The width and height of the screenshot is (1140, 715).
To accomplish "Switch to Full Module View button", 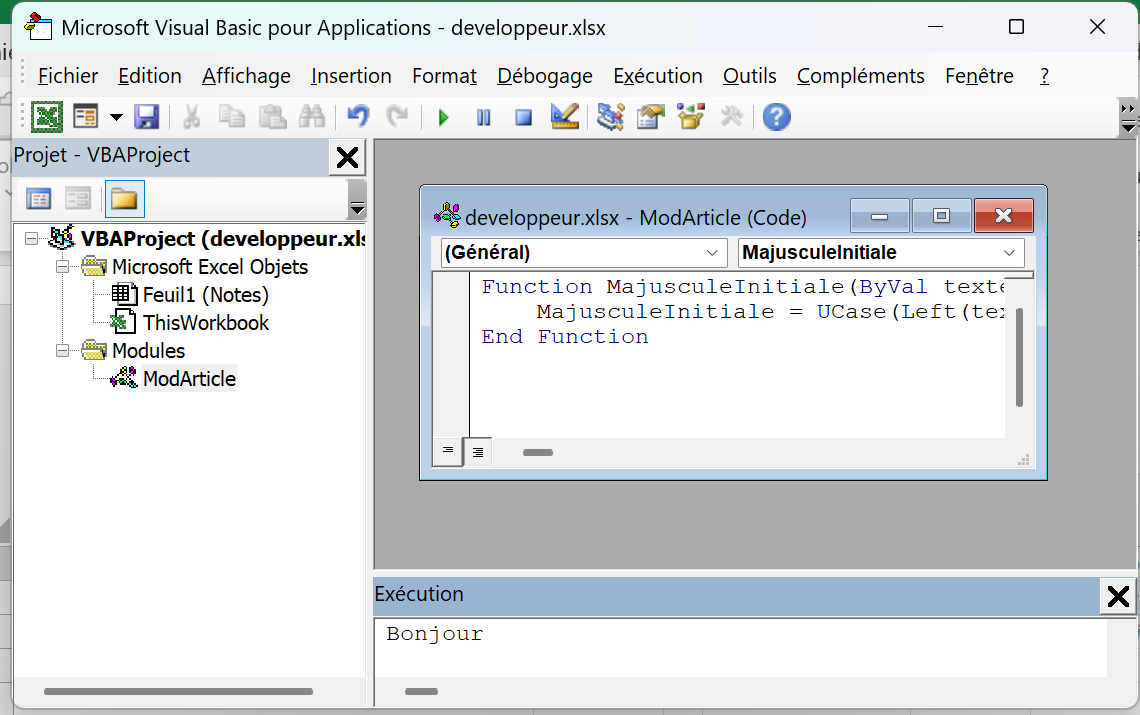I will coord(478,452).
